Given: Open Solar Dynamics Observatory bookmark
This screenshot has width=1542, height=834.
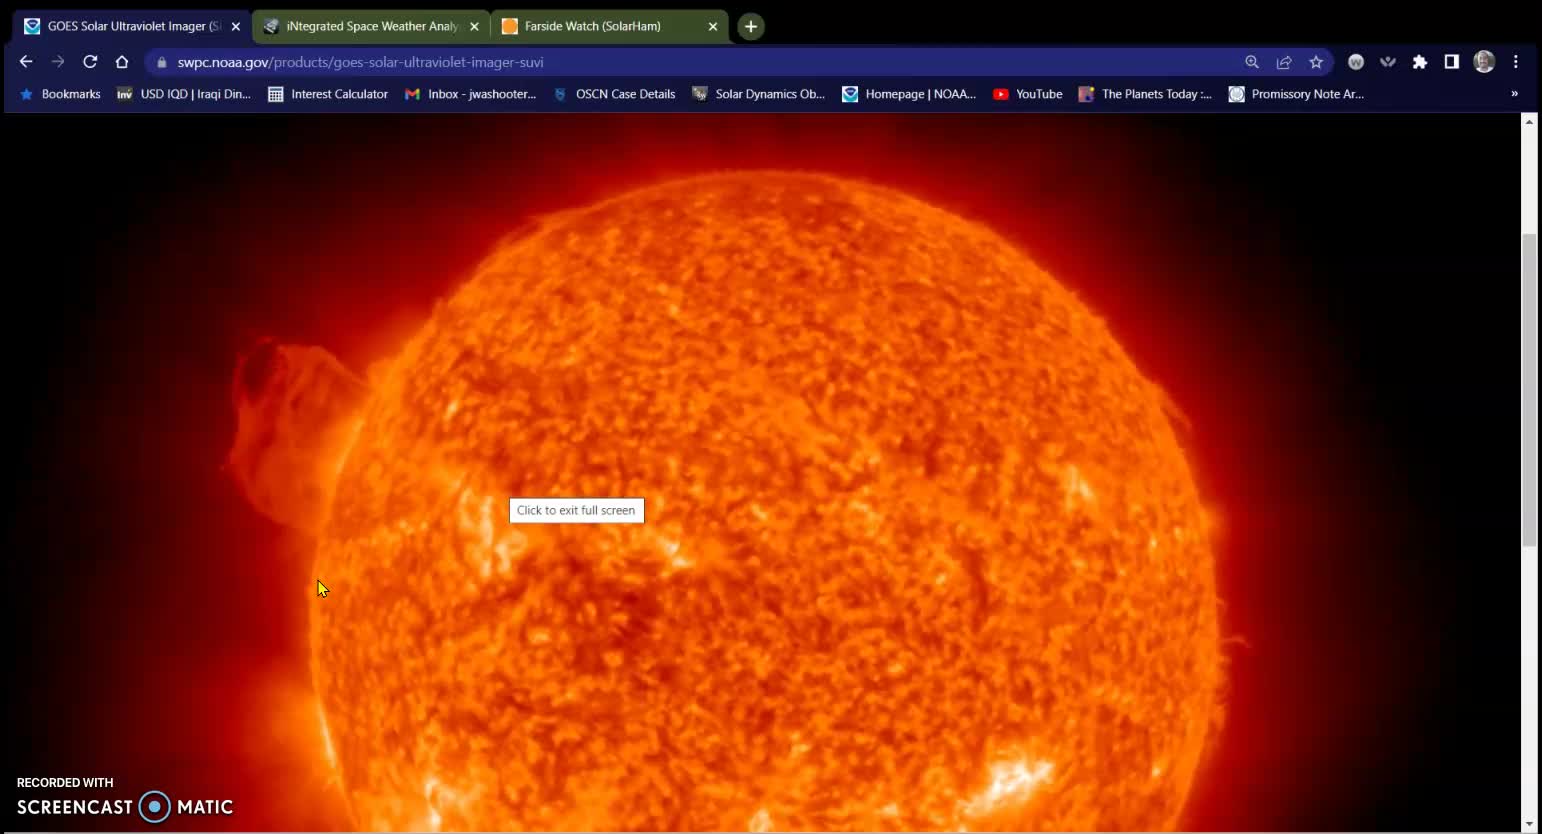Looking at the screenshot, I should (758, 94).
